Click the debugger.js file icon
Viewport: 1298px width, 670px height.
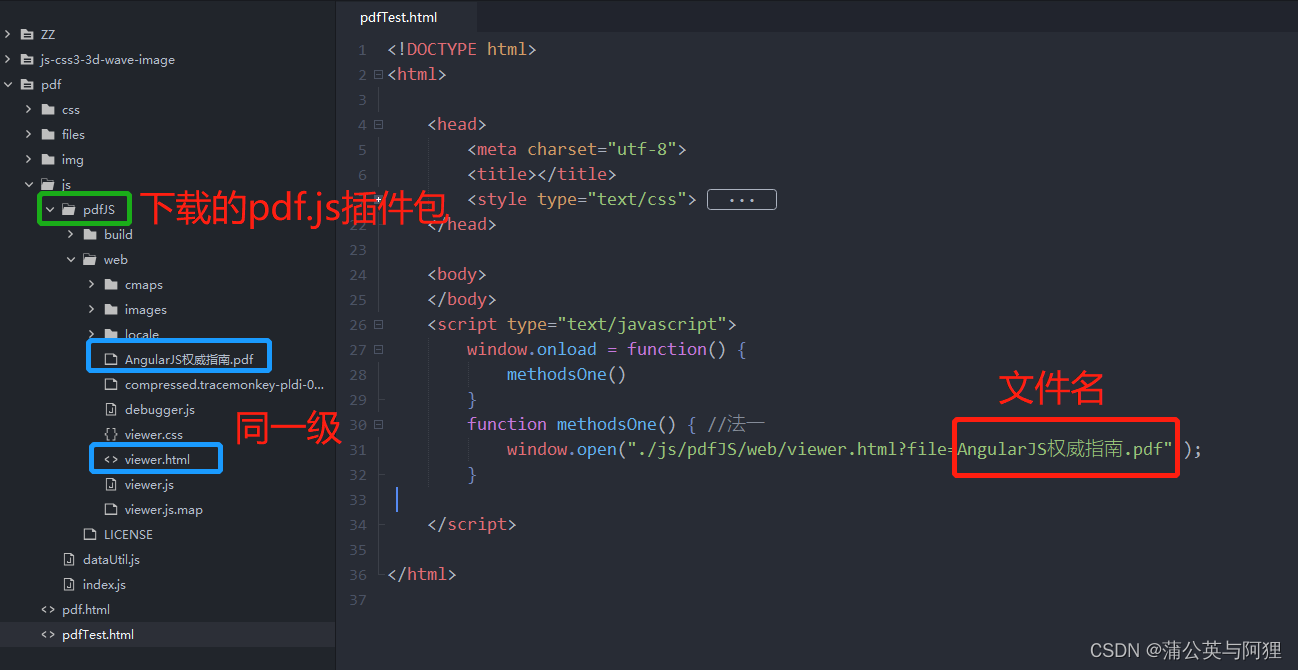tap(111, 409)
